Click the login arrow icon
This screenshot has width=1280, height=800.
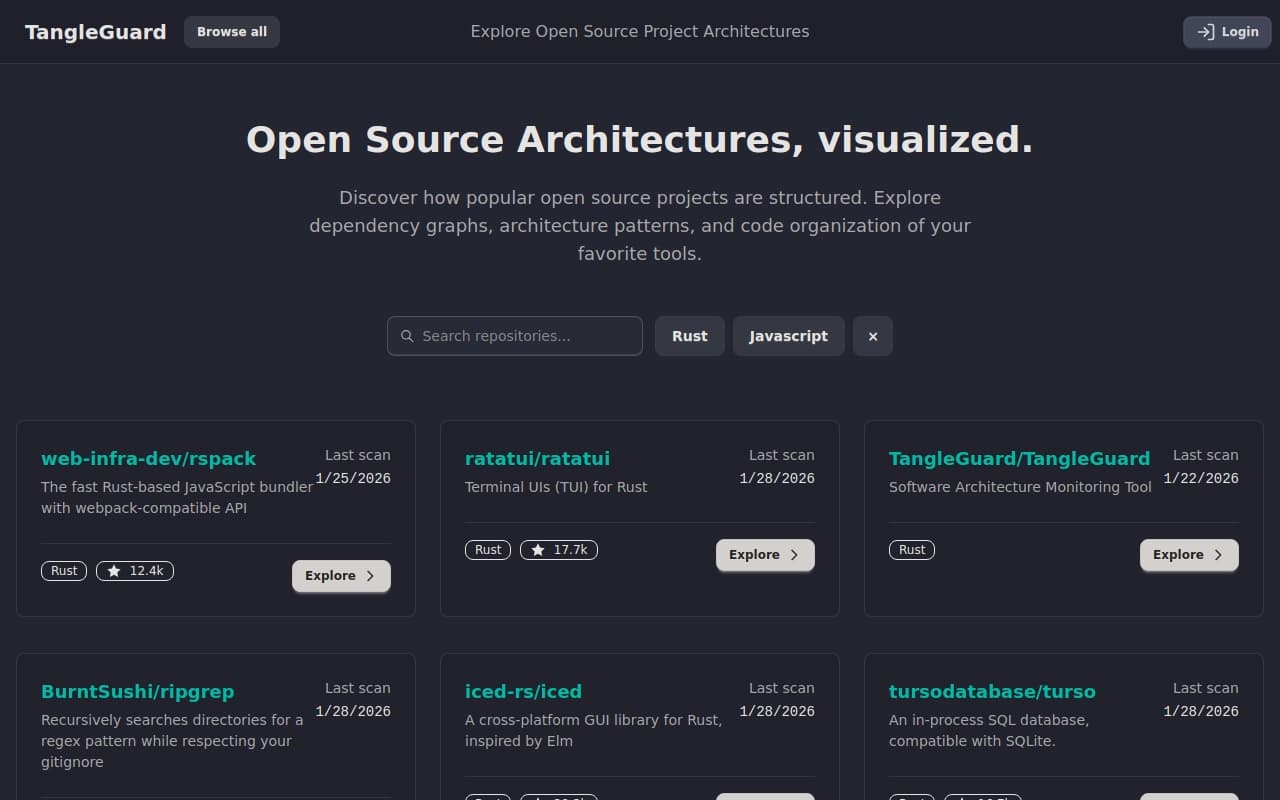click(1206, 32)
